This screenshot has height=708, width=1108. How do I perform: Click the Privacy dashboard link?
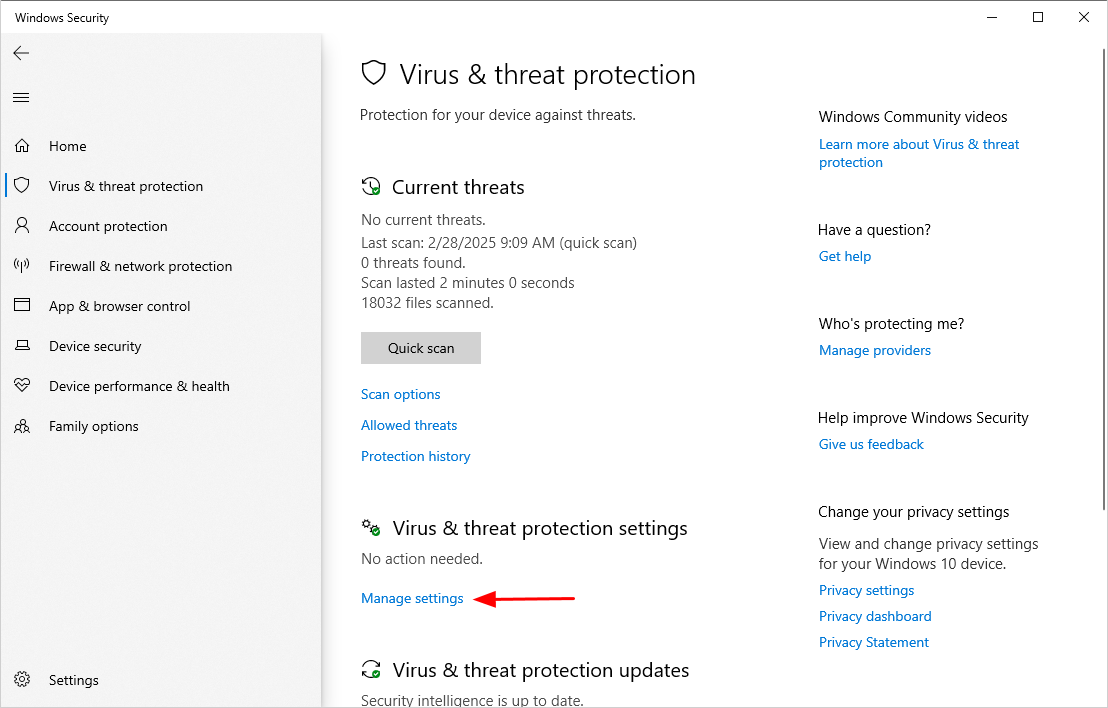(x=874, y=616)
